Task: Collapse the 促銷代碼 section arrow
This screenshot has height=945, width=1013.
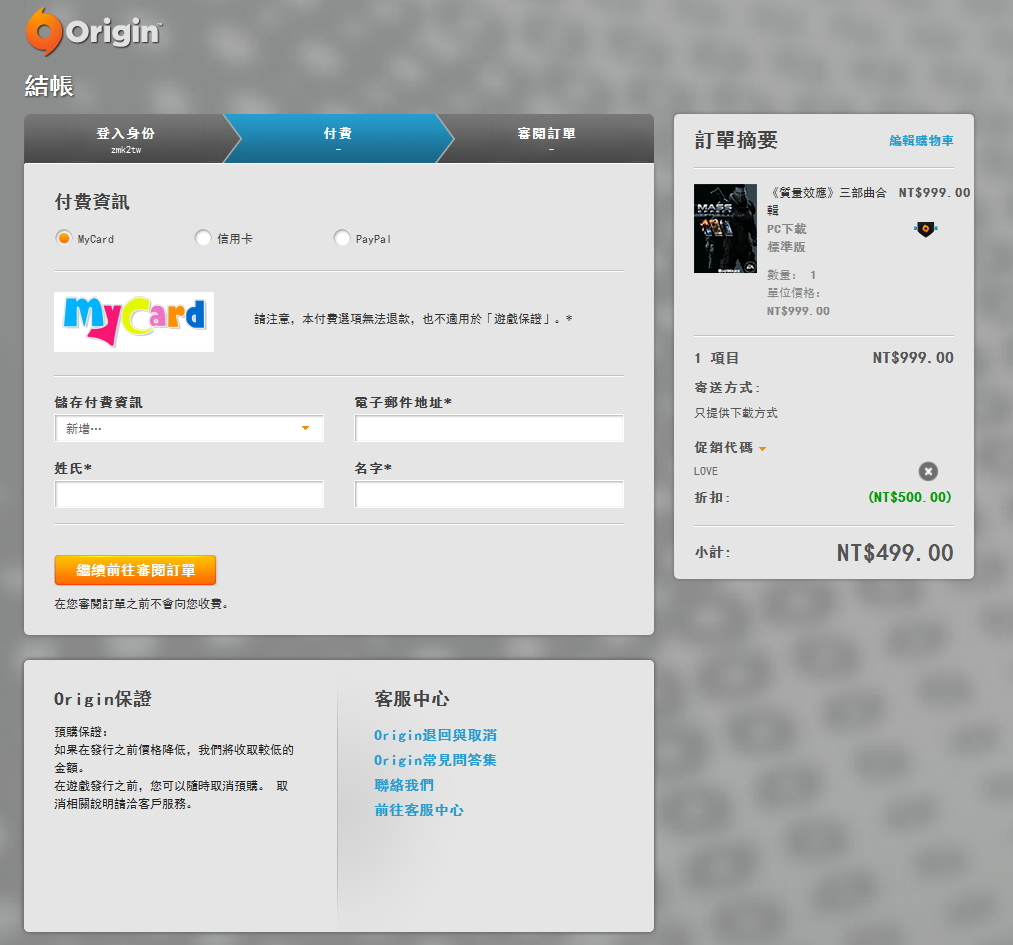Action: pos(762,448)
